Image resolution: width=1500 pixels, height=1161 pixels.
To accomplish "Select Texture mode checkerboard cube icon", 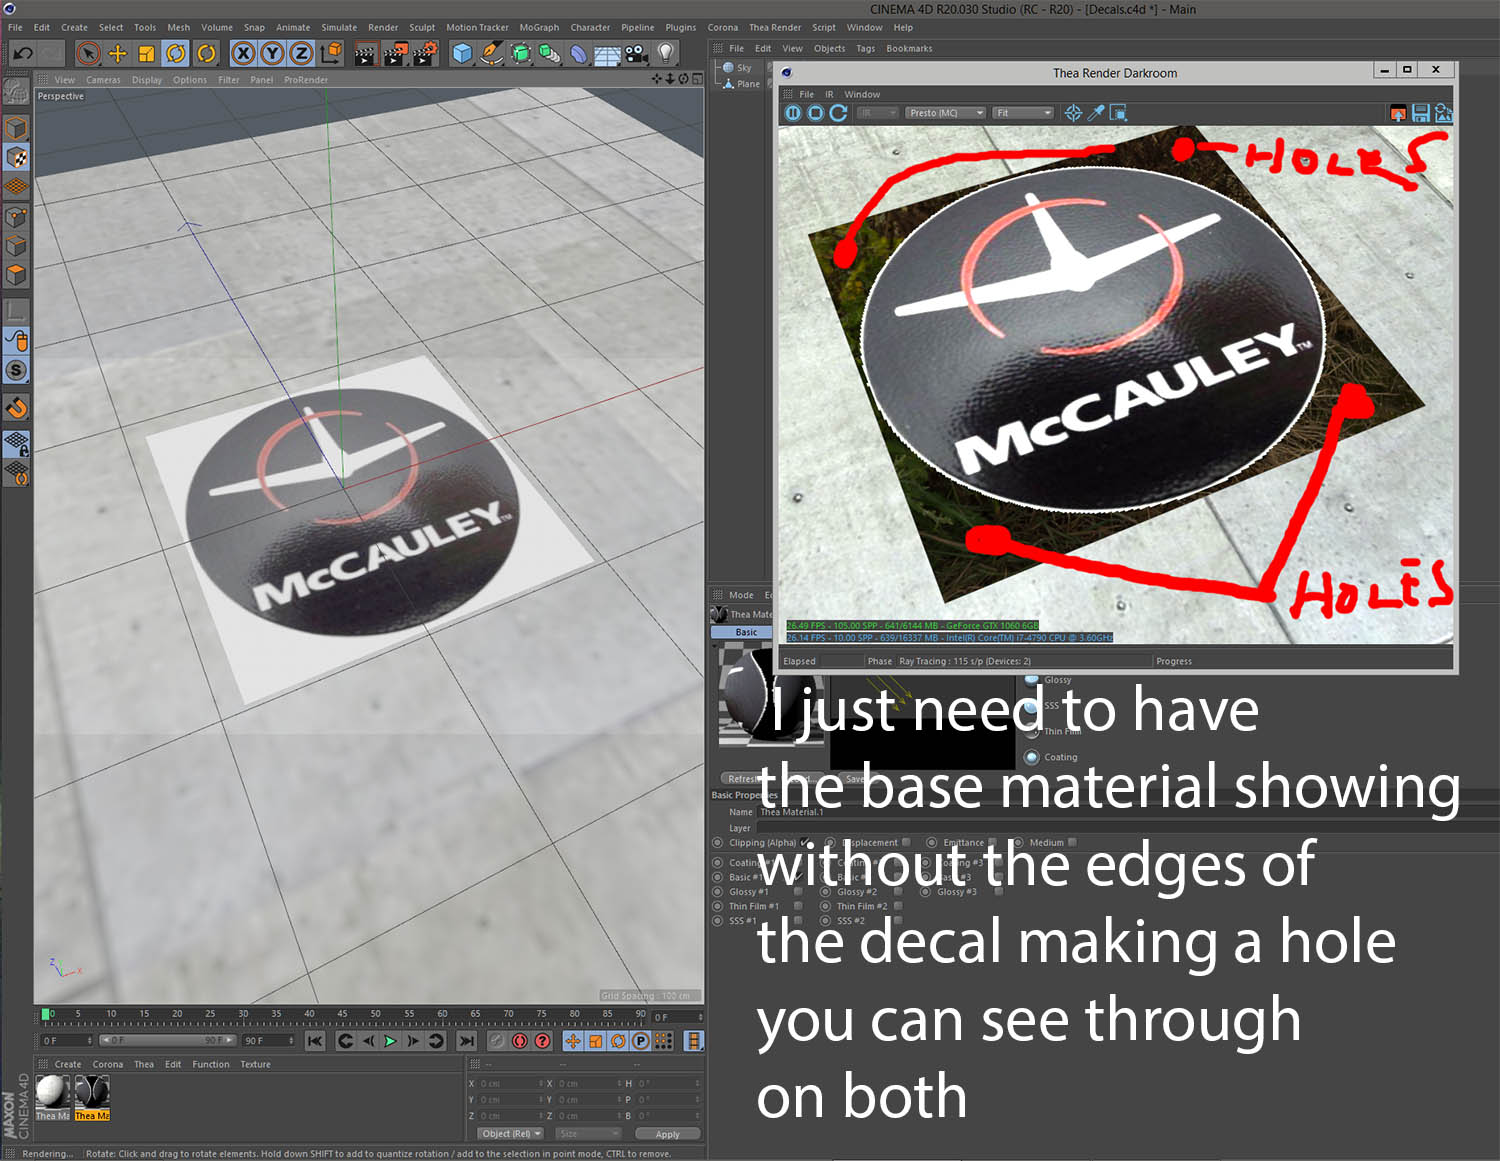I will pos(16,157).
